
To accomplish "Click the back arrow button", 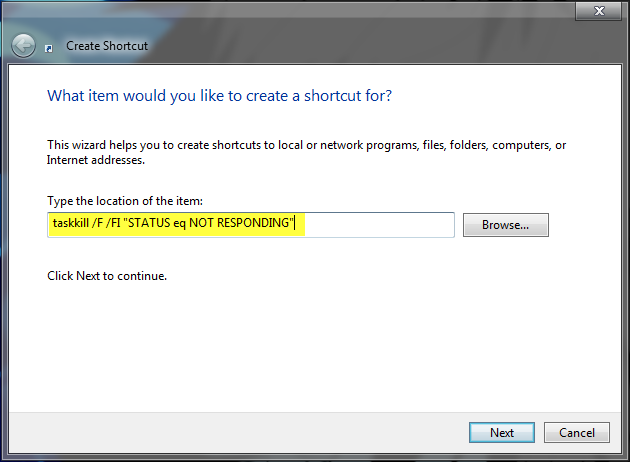I will pos(23,45).
